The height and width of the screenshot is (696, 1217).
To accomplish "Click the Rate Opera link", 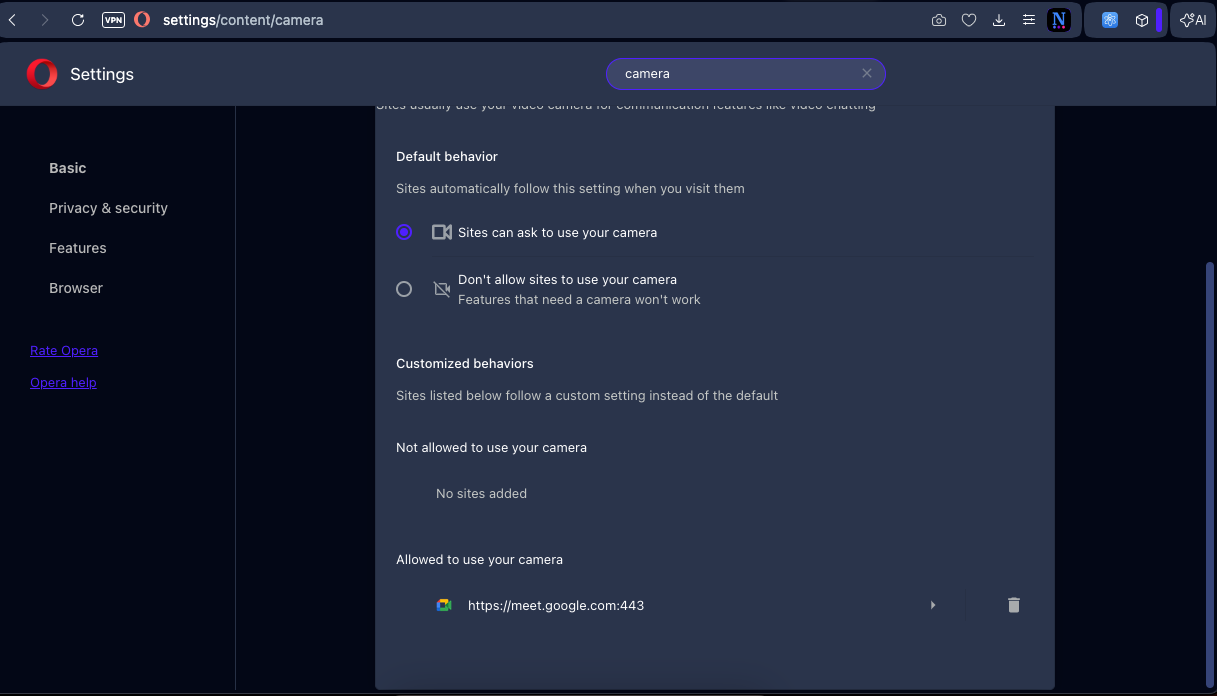I will pos(64,351).
